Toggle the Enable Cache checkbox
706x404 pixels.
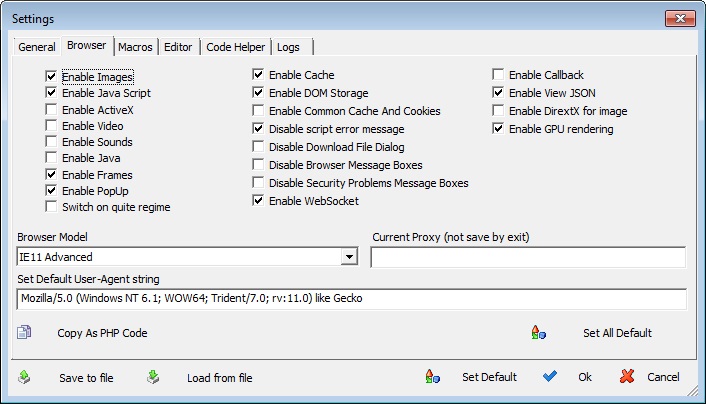tap(258, 74)
